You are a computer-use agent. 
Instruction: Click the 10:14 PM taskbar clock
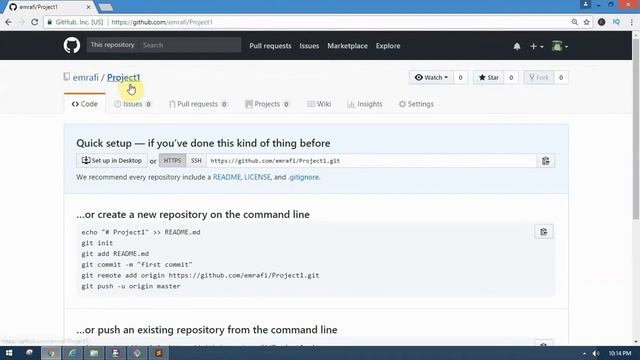point(620,353)
